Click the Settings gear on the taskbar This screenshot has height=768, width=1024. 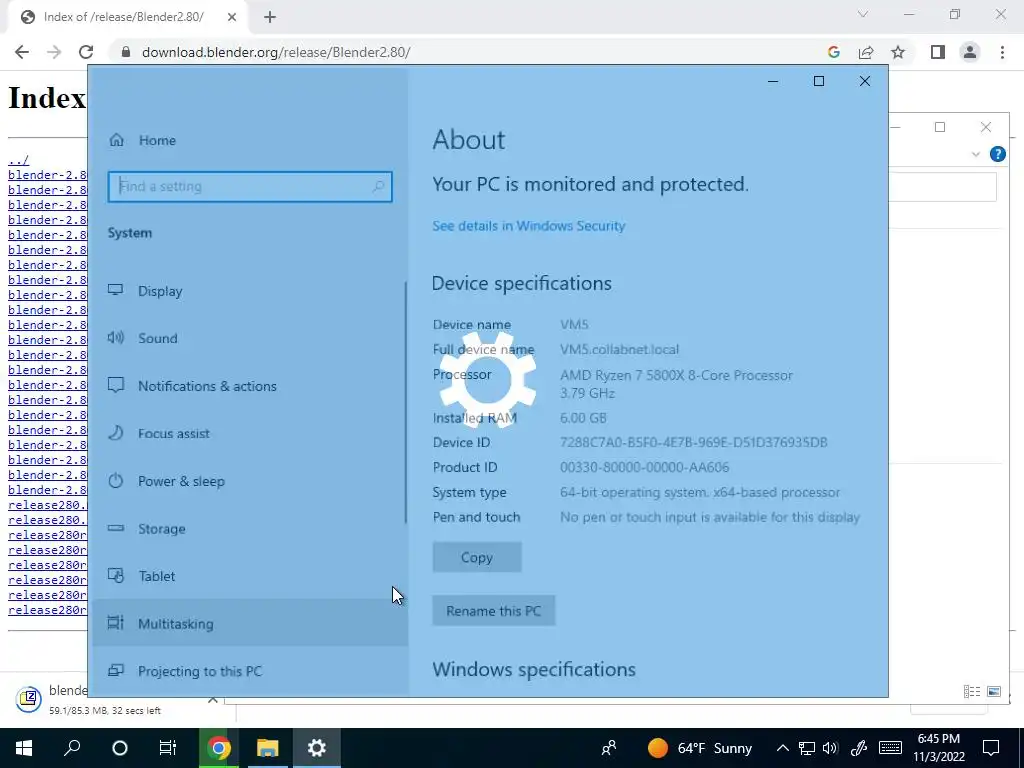point(317,748)
